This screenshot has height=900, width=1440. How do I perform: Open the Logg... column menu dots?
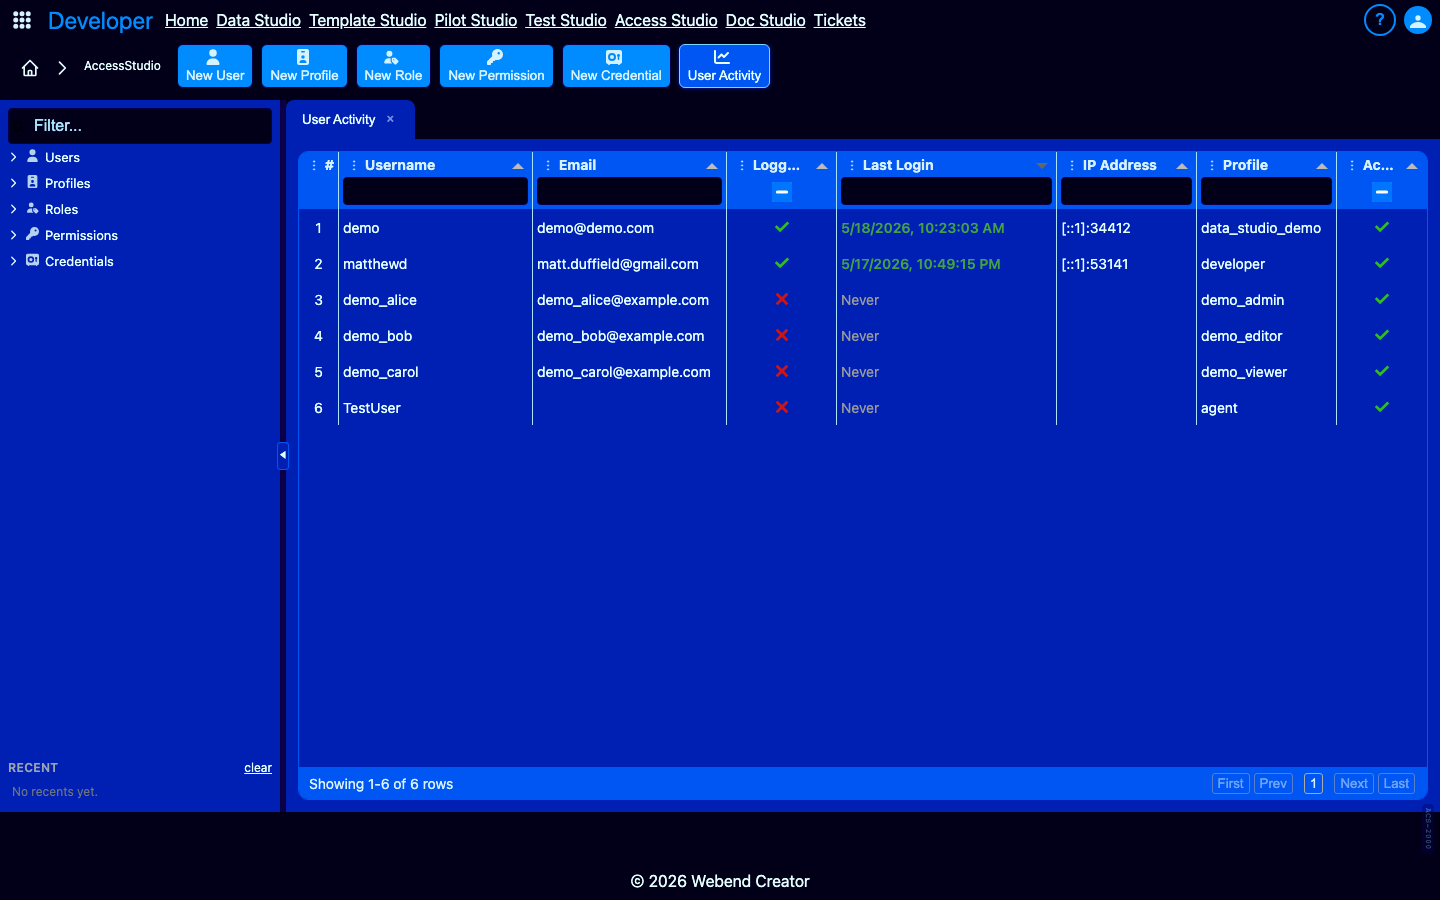coord(742,165)
